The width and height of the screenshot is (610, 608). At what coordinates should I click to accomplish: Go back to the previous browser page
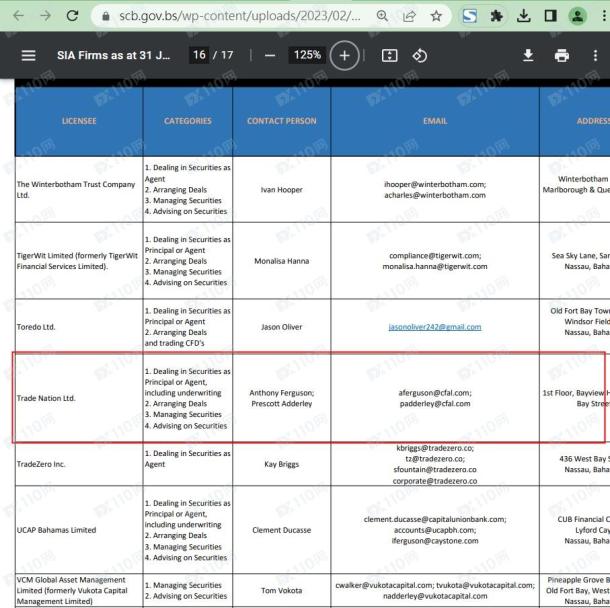coord(18,16)
